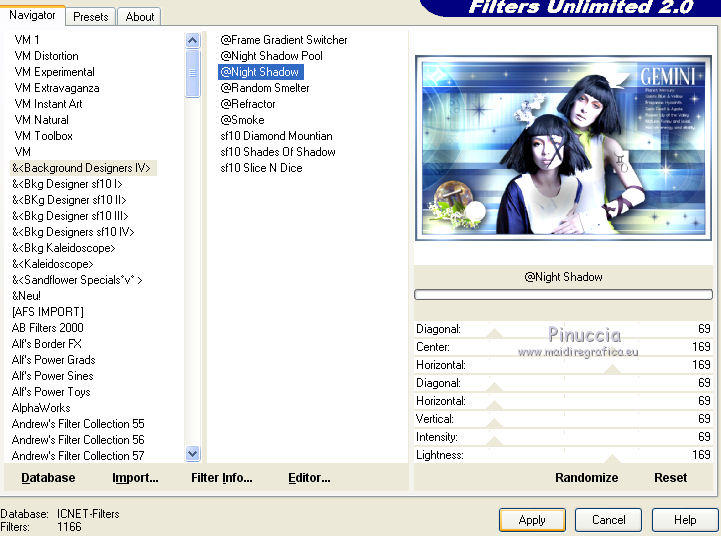Choose the @Smoke filter
The width and height of the screenshot is (721, 536).
242,120
